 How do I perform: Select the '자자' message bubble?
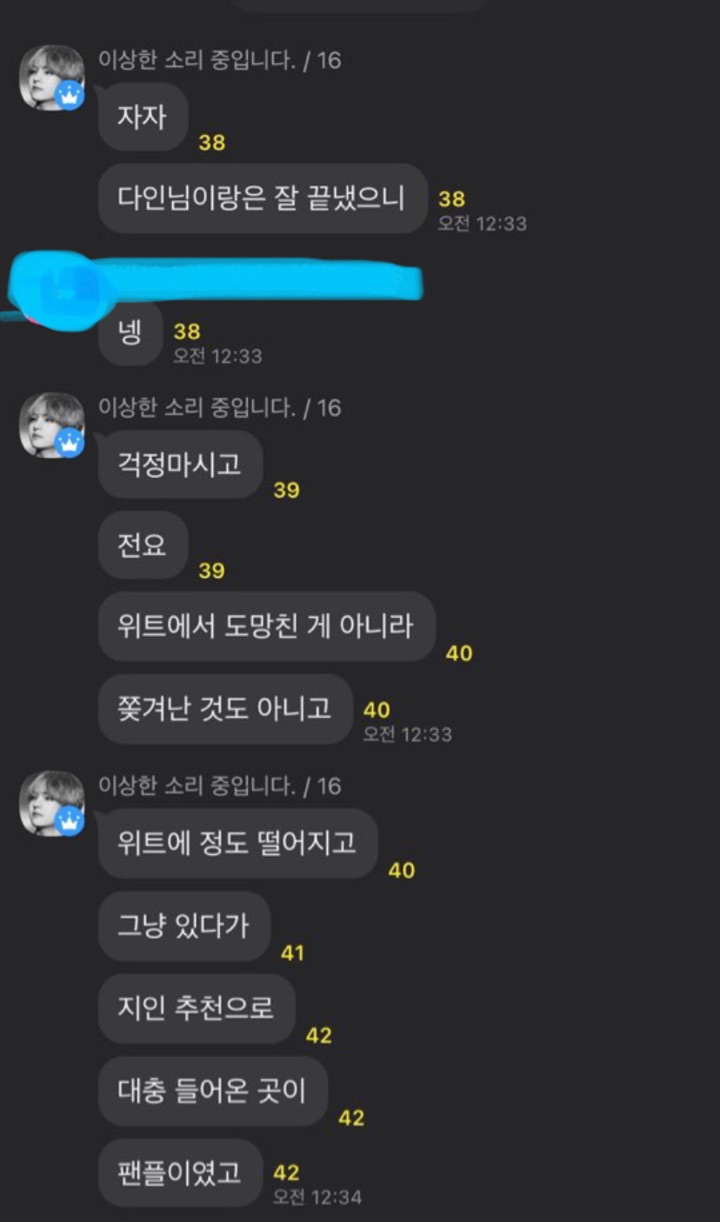coord(143,117)
